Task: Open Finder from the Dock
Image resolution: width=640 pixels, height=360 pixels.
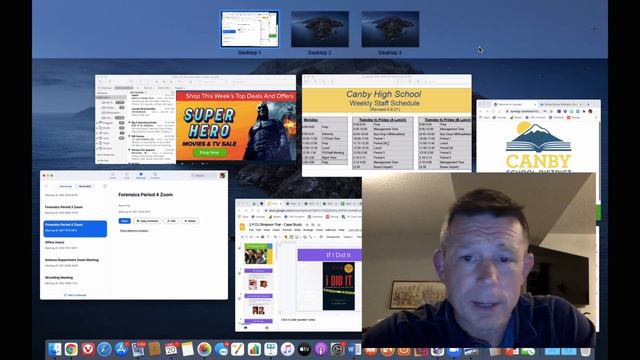Action: click(54, 349)
